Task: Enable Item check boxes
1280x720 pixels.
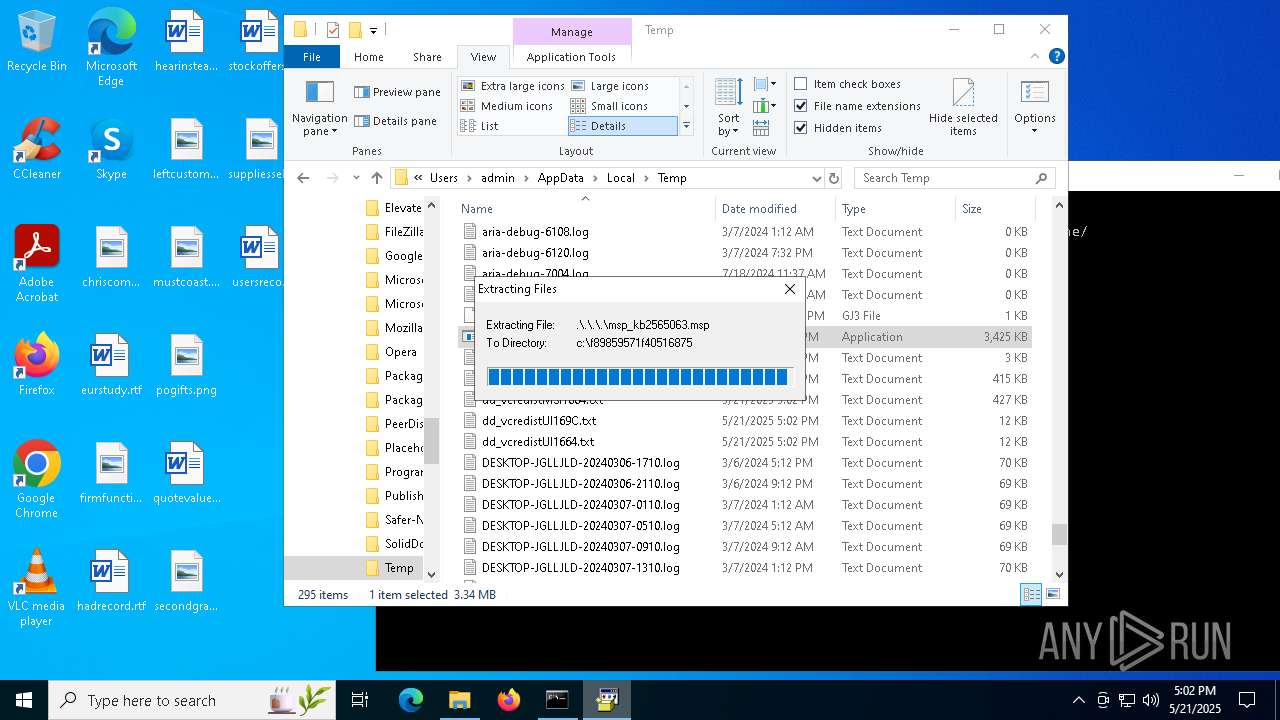Action: click(x=847, y=84)
